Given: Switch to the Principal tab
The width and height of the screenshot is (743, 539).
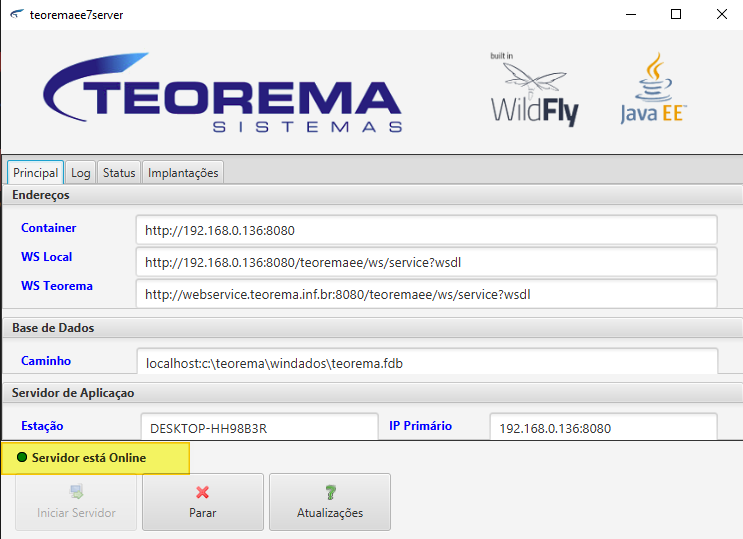Looking at the screenshot, I should [x=36, y=173].
